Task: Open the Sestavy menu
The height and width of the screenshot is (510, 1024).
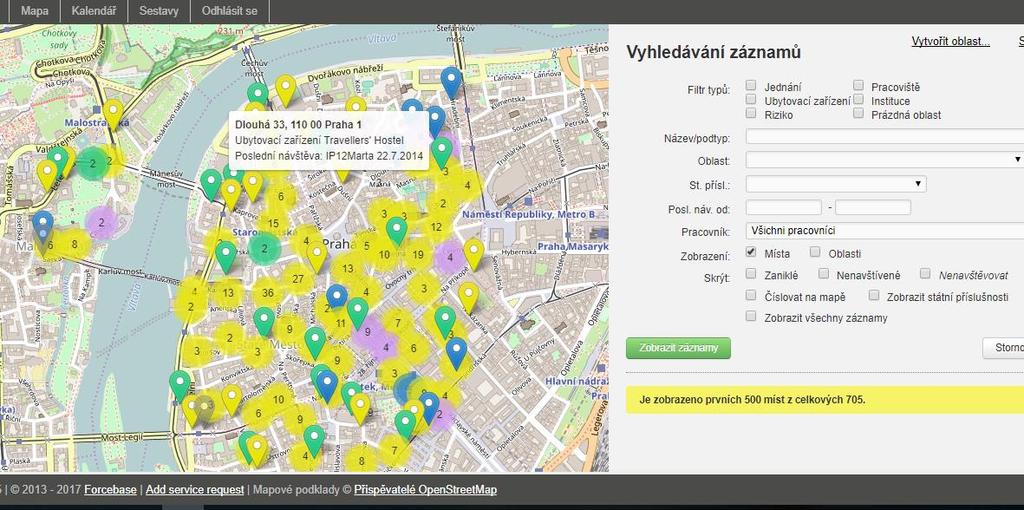Action: [159, 11]
